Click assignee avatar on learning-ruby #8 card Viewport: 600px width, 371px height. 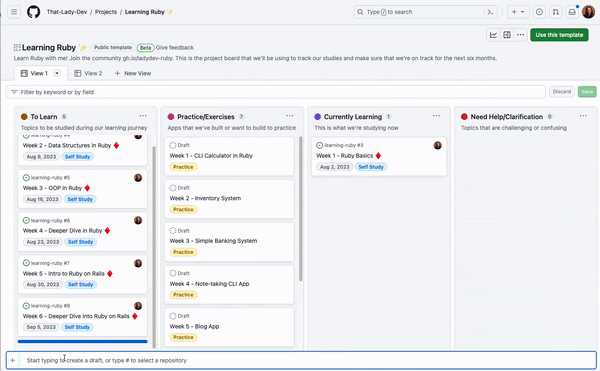click(138, 306)
